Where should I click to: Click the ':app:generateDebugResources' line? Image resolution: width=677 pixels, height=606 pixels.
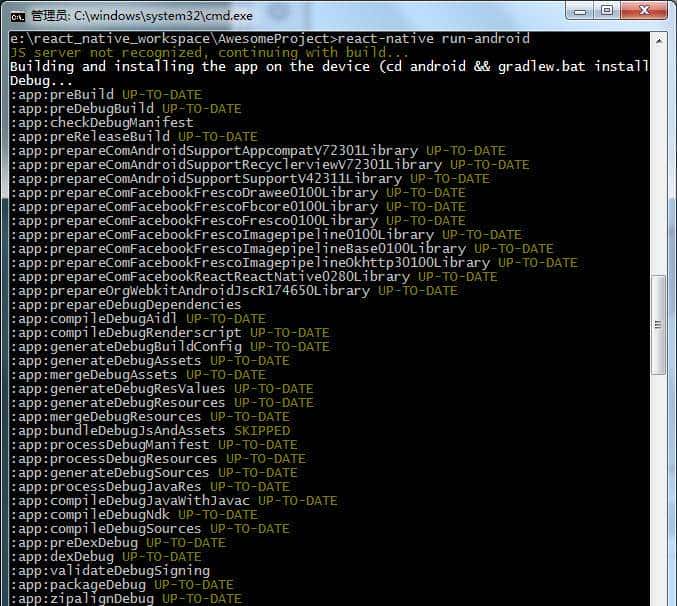[x=162, y=403]
